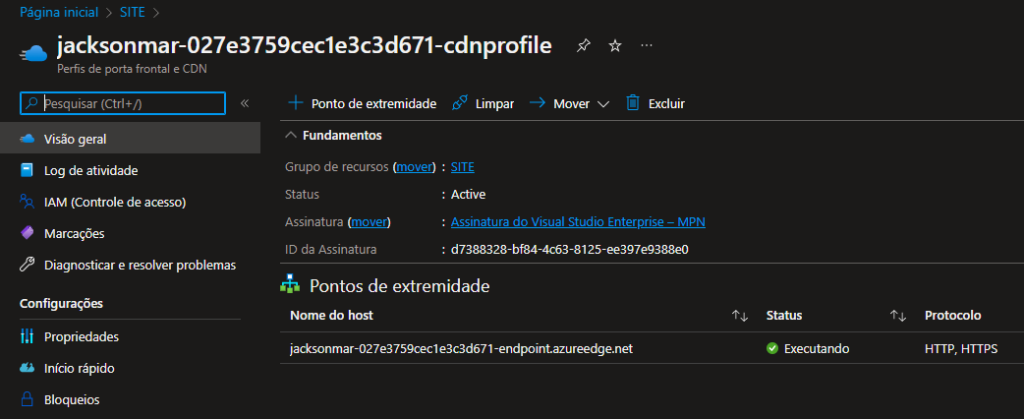Click the Executando status text
The image size is (1024, 419).
point(816,349)
